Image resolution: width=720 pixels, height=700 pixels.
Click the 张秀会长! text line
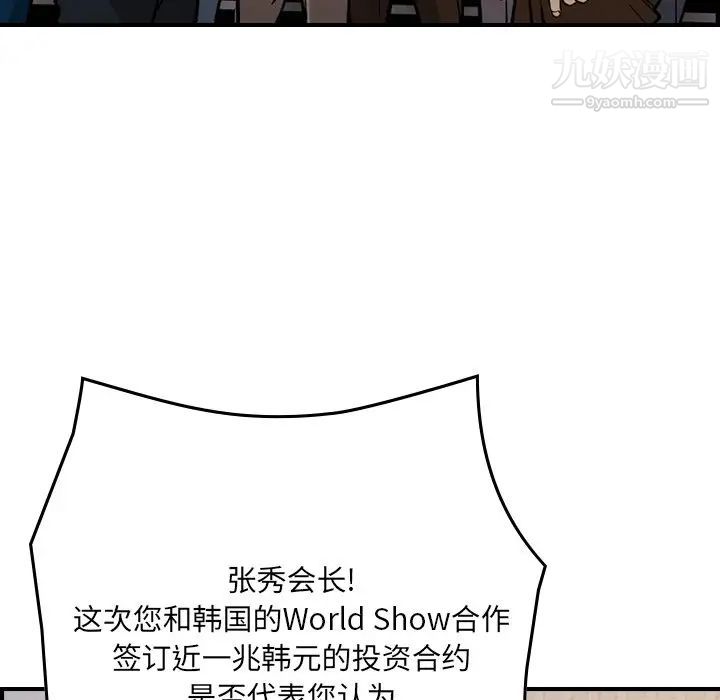(291, 579)
